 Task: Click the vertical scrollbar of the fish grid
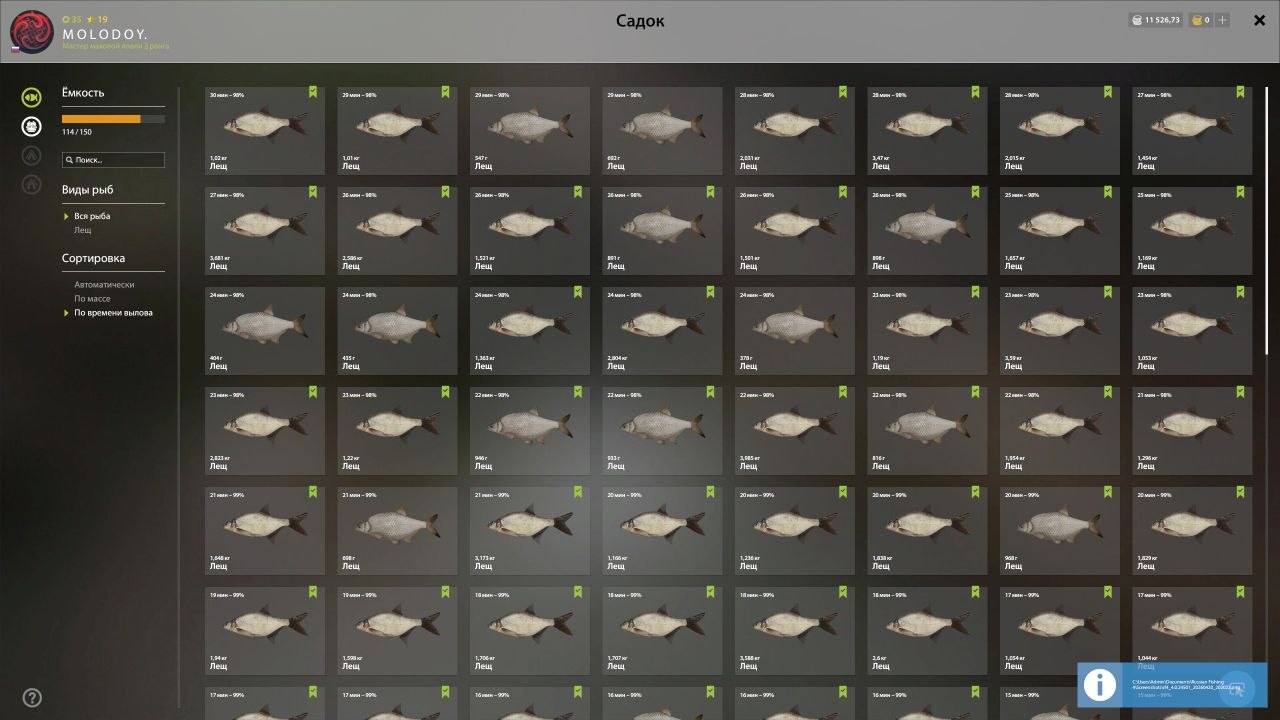1267,220
